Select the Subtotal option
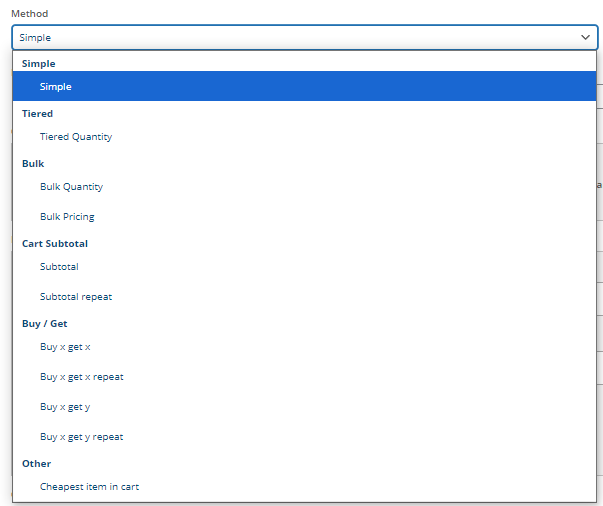The height and width of the screenshot is (506, 603). coord(305,266)
